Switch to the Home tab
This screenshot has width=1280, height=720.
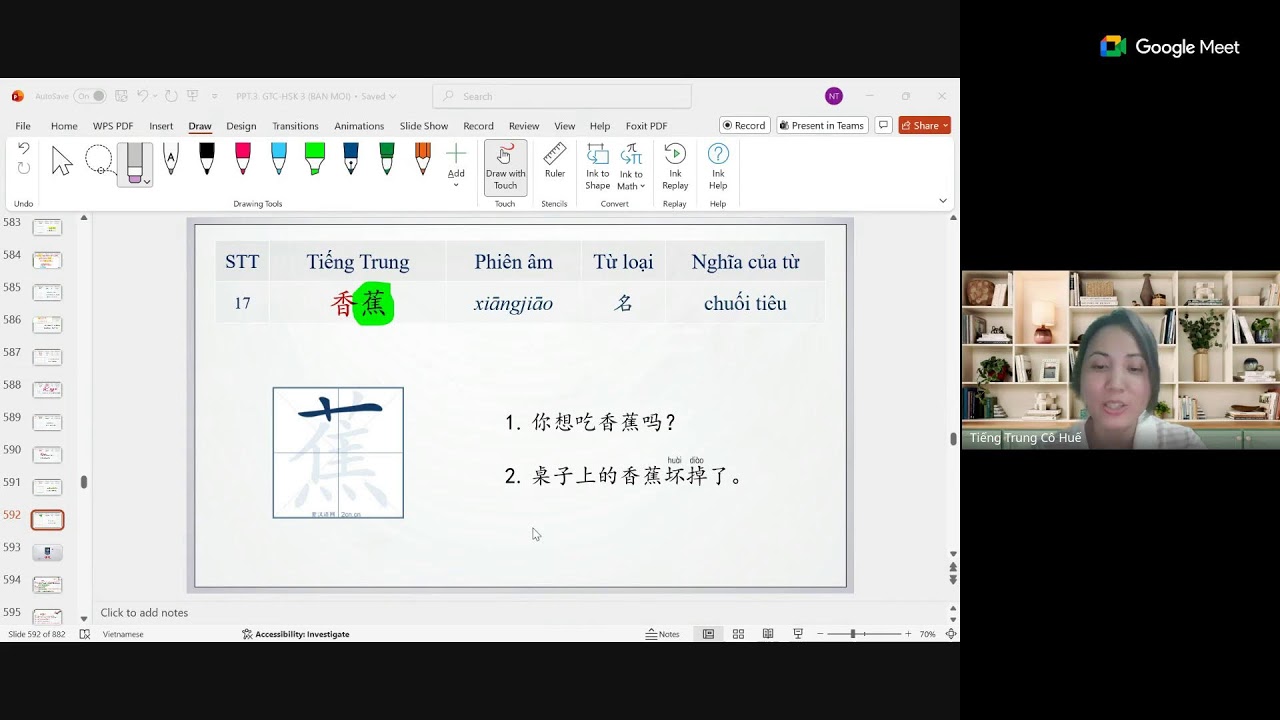pyautogui.click(x=64, y=126)
